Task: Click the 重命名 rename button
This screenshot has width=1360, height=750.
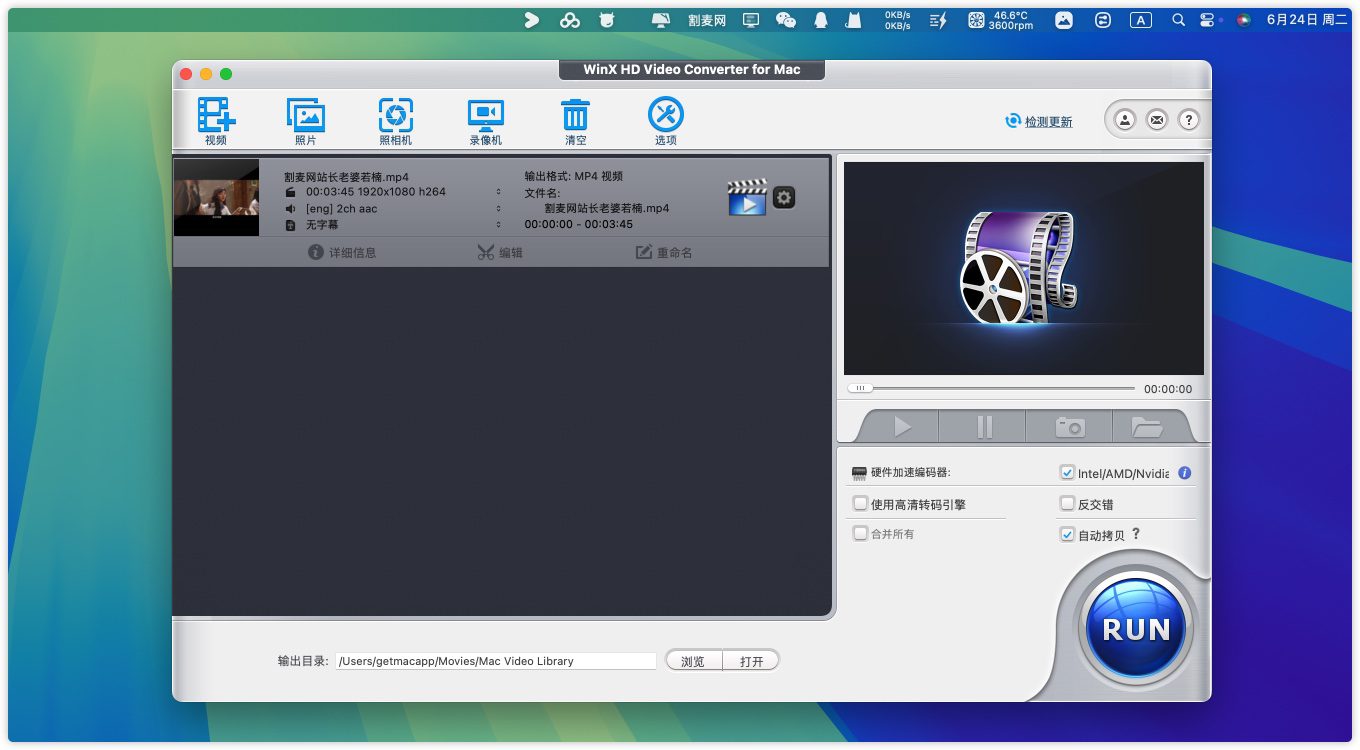Action: [x=664, y=253]
